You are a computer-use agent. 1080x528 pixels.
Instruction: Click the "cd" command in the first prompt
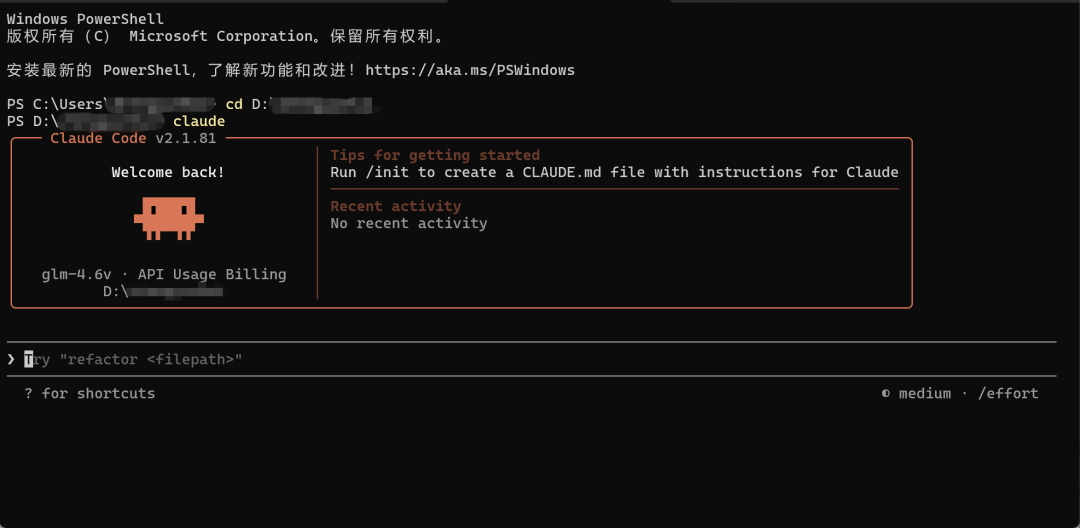(234, 104)
